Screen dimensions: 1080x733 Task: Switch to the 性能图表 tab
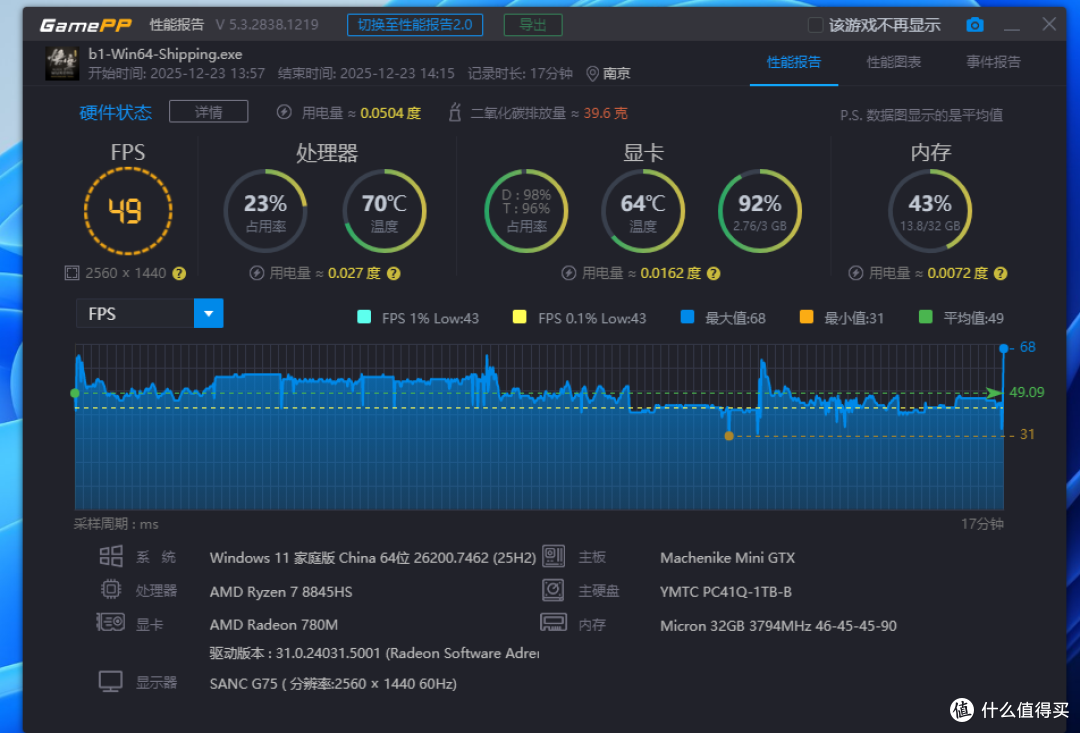coord(893,62)
